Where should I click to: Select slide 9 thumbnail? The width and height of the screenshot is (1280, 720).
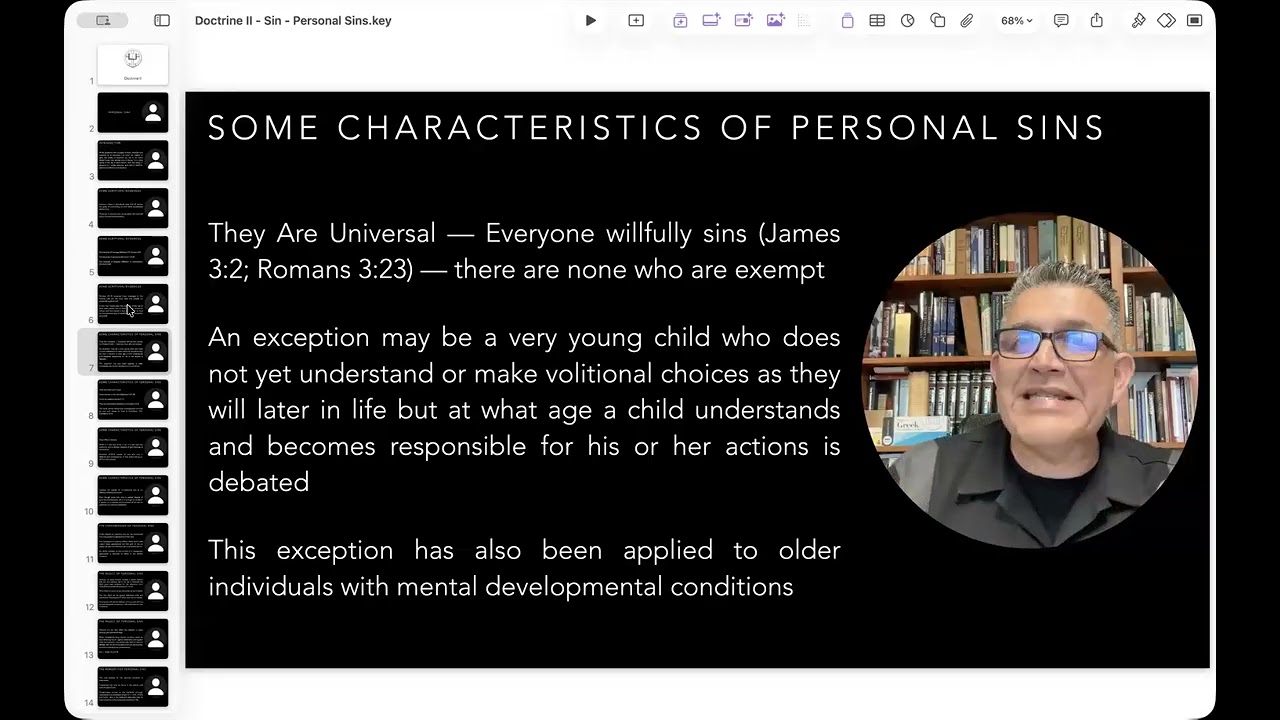[x=133, y=448]
